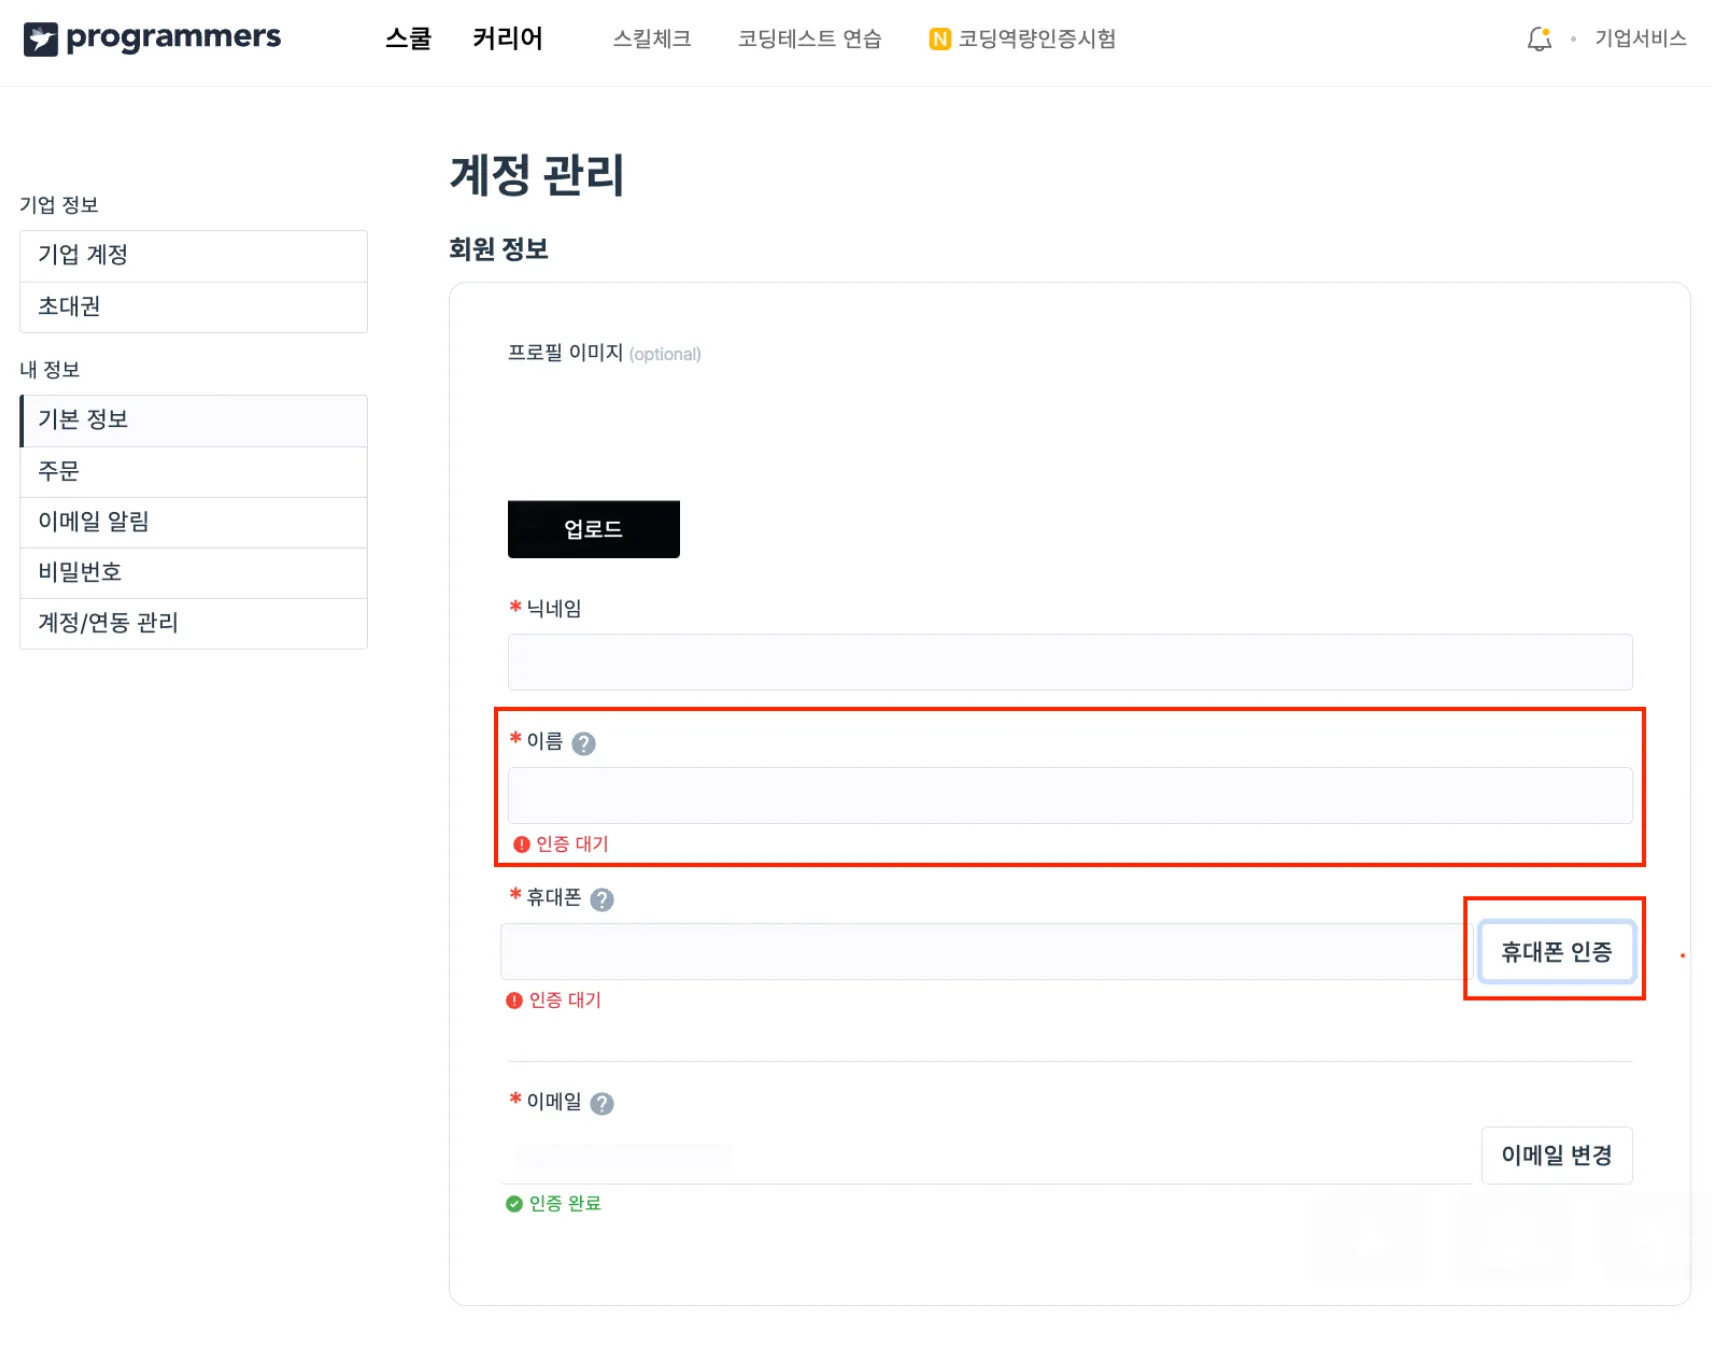Open the notification bell
Screen dimensions: 1712x1348
point(1539,39)
